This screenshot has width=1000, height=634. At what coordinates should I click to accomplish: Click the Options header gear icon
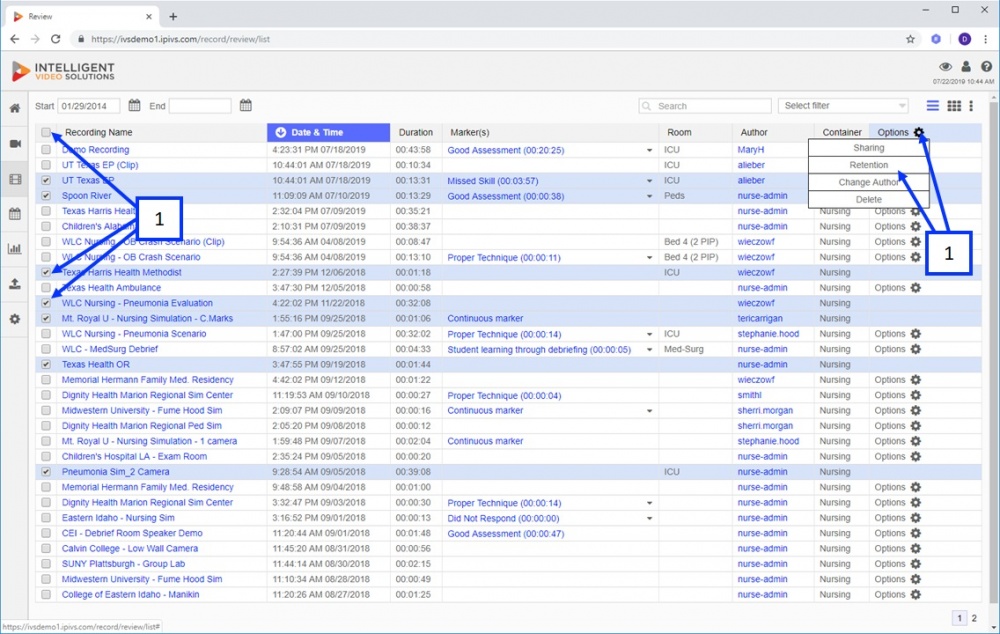tap(918, 132)
